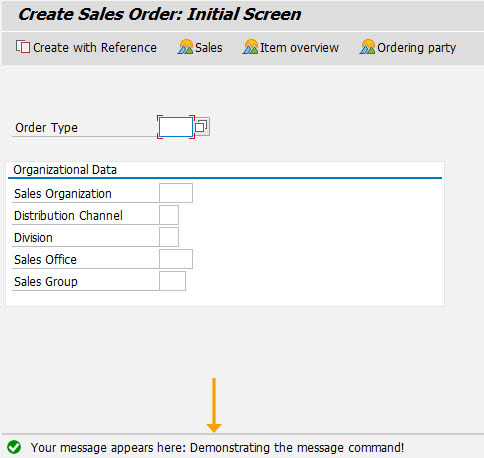
Task: Select the Distribution Channel field
Action: click(169, 215)
